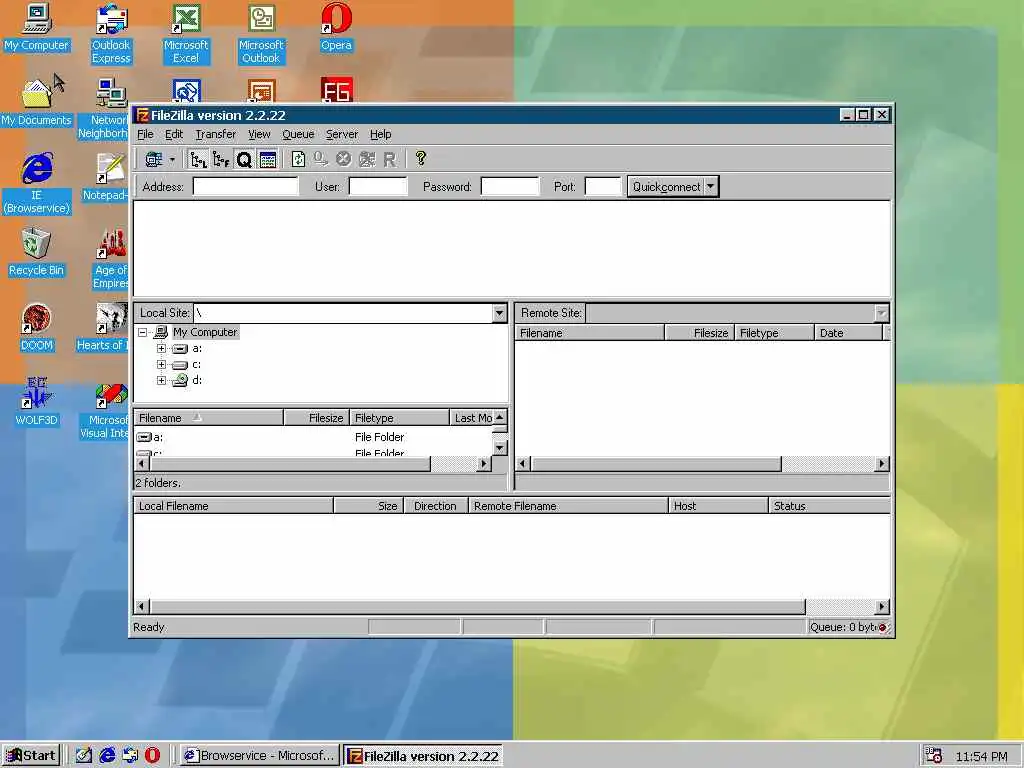Viewport: 1024px width, 768px height.
Task: Sort local list by Filename column
Action: pos(209,418)
